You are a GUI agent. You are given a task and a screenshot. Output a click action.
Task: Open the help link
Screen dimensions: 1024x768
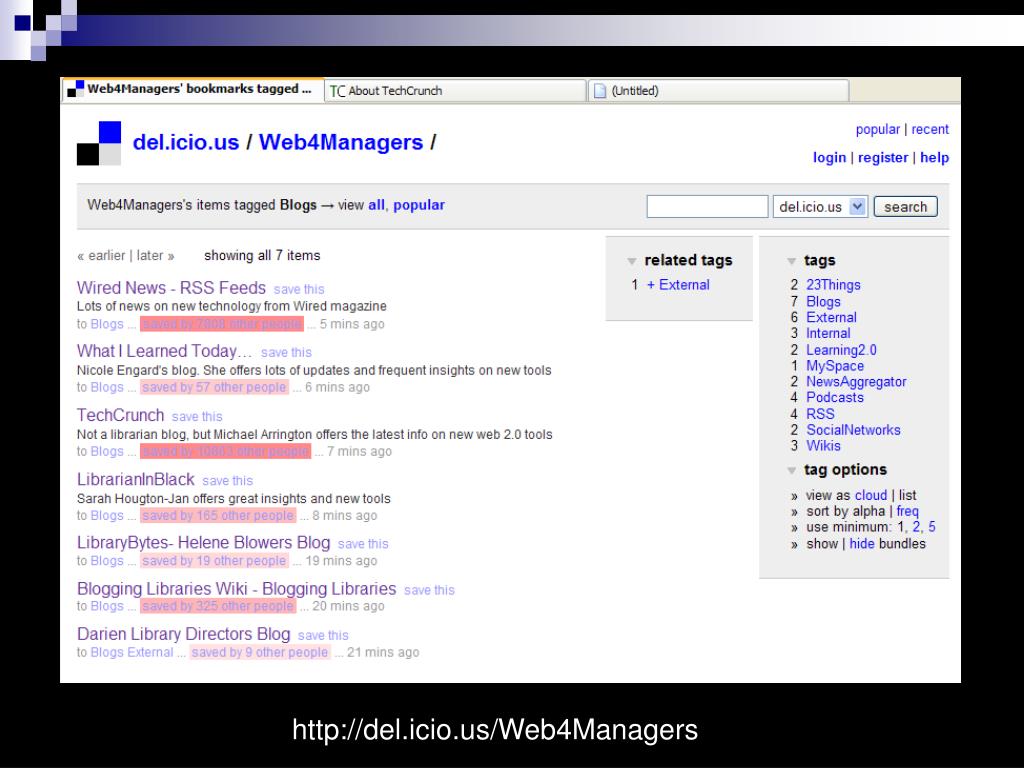click(935, 157)
